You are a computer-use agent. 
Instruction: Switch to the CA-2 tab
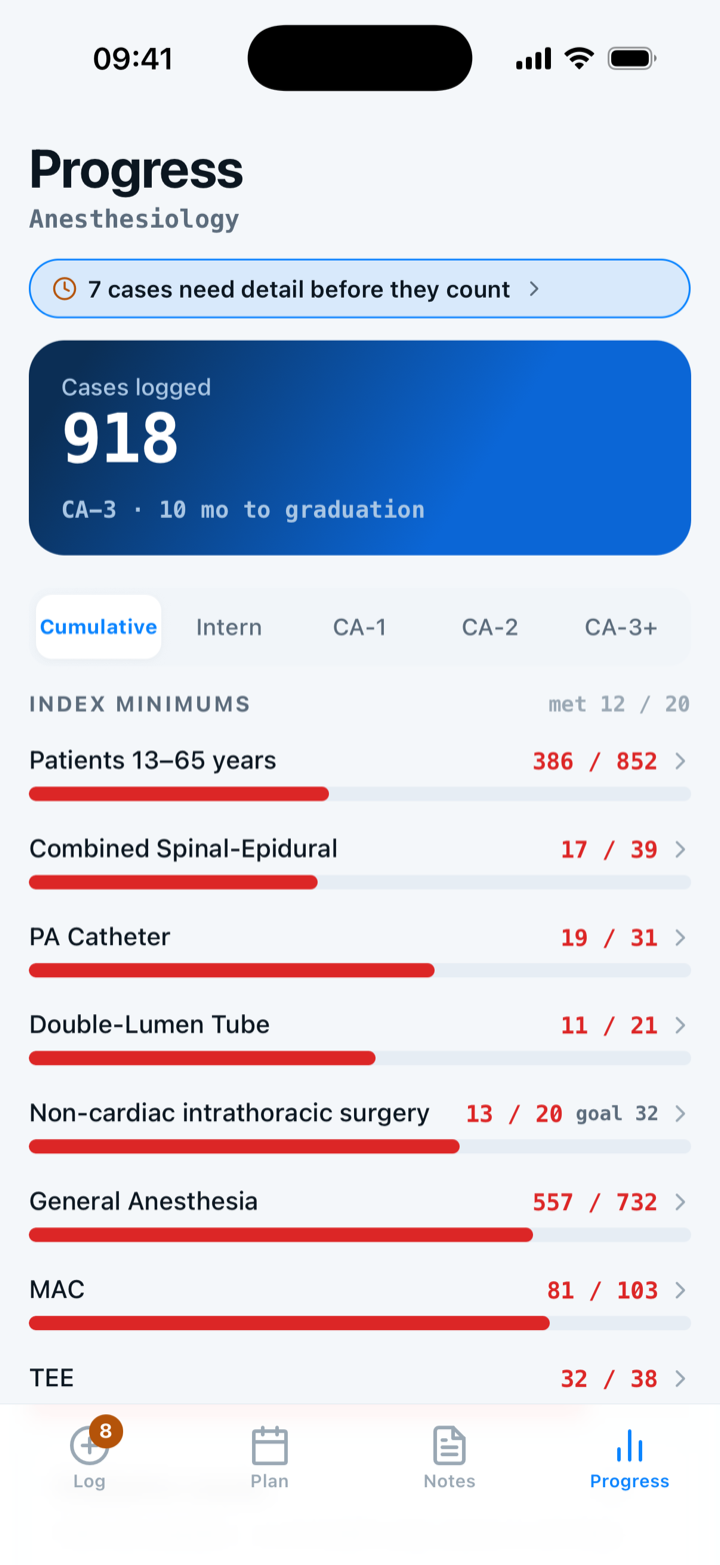(490, 627)
